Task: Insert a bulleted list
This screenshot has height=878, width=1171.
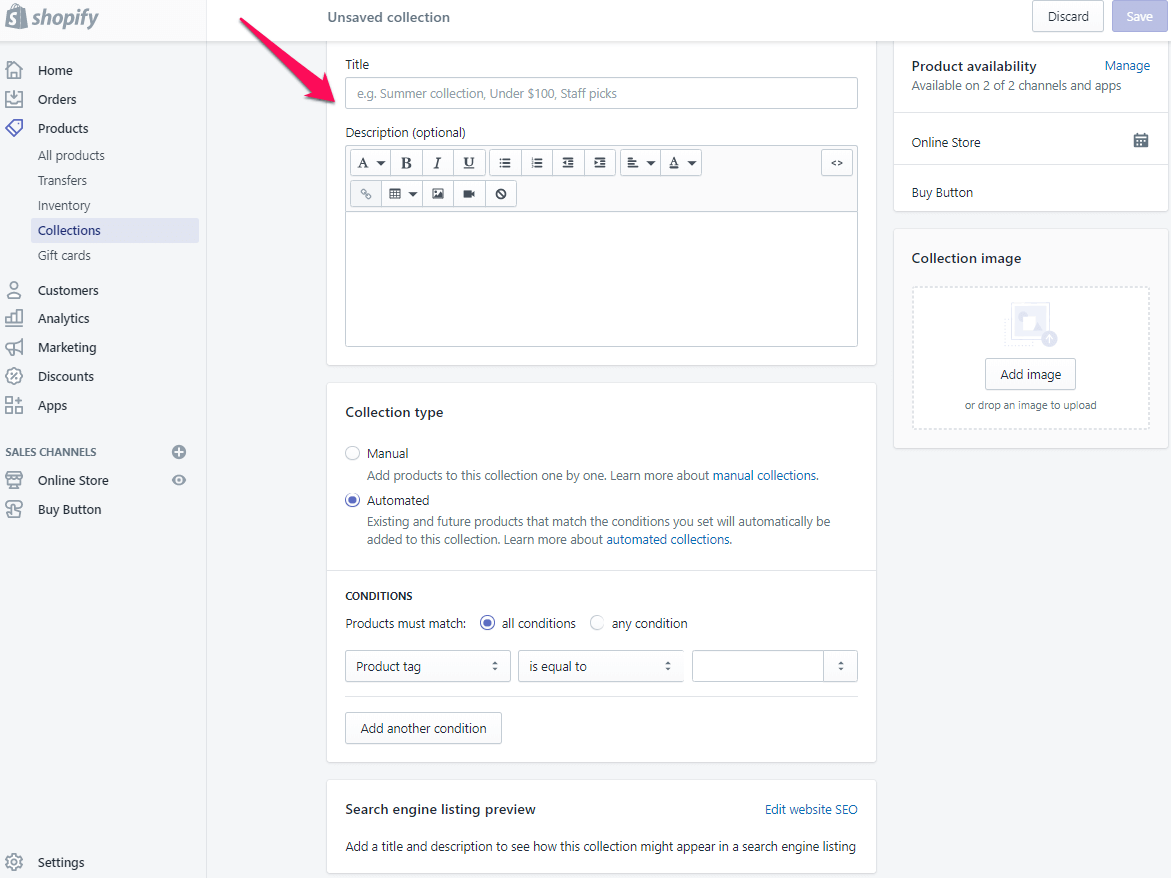Action: coord(505,163)
